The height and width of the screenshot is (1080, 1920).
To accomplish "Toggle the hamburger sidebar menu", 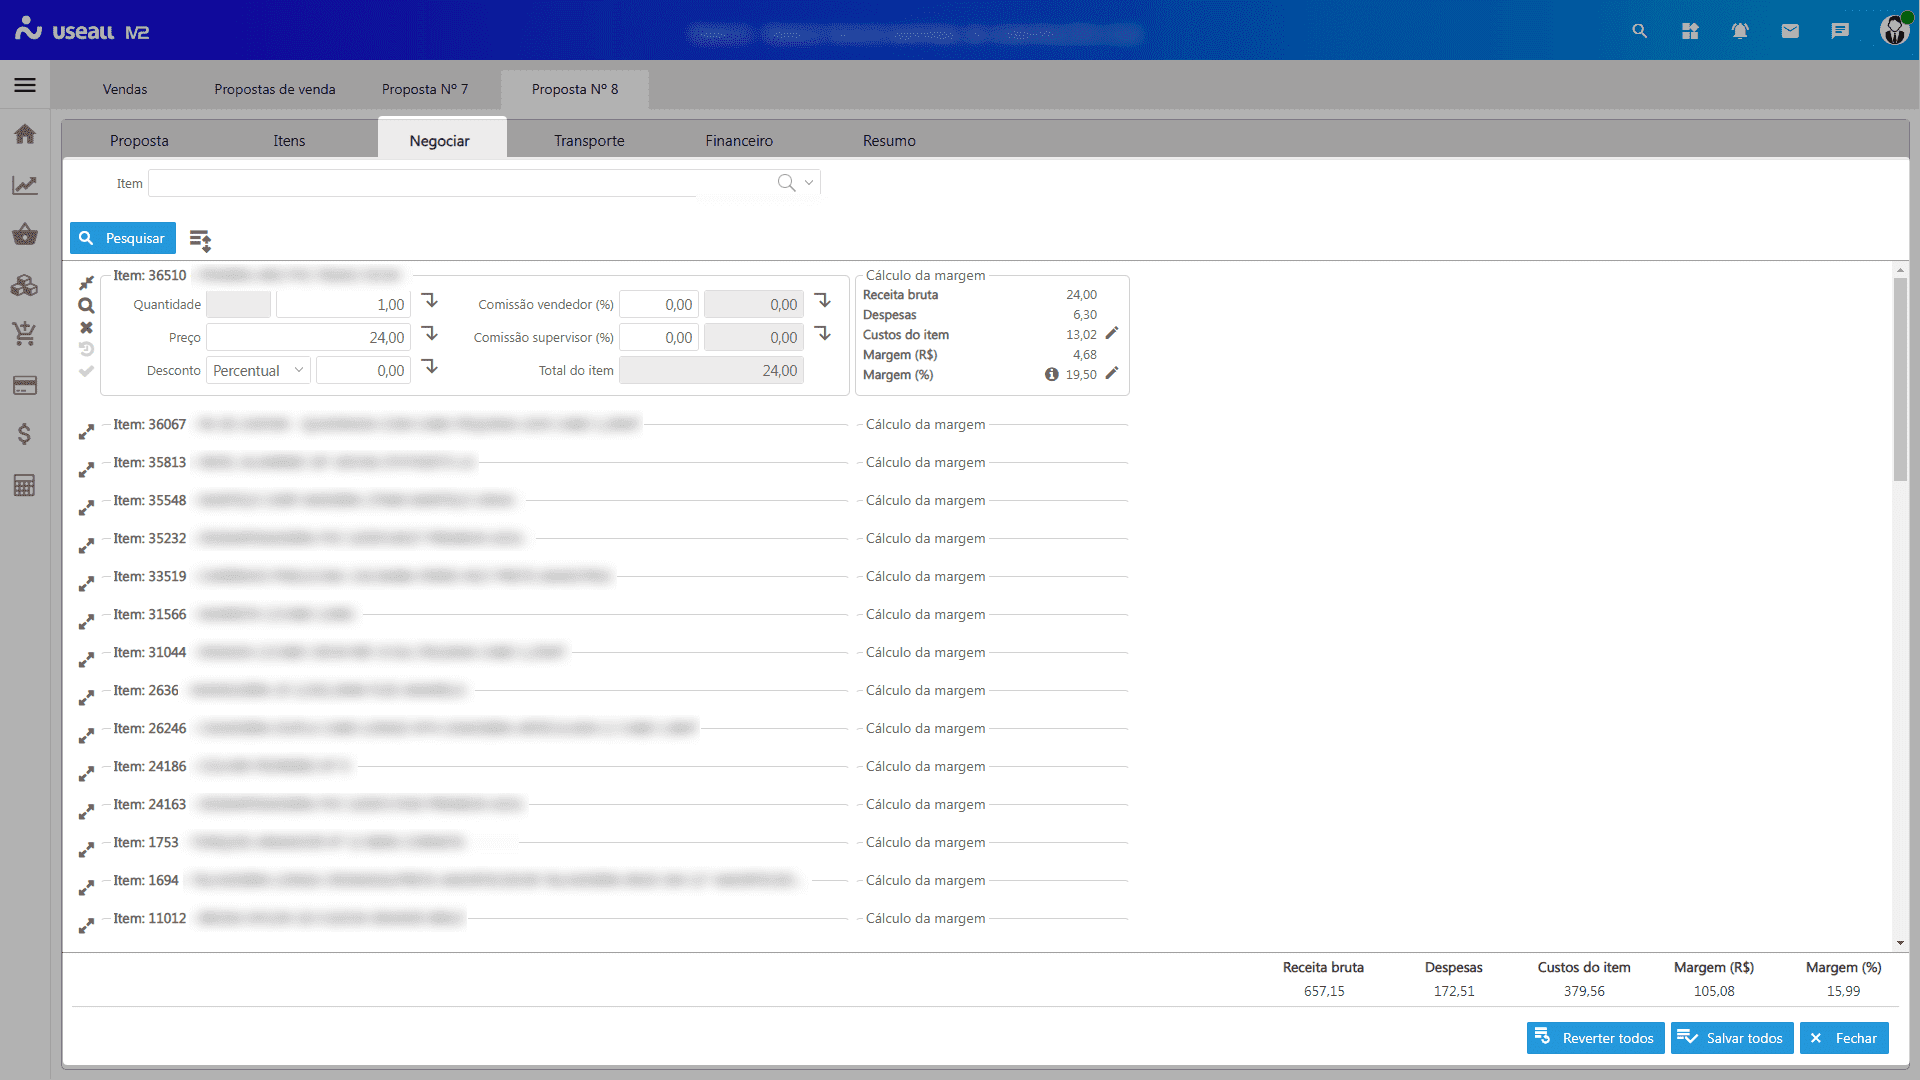I will [25, 85].
